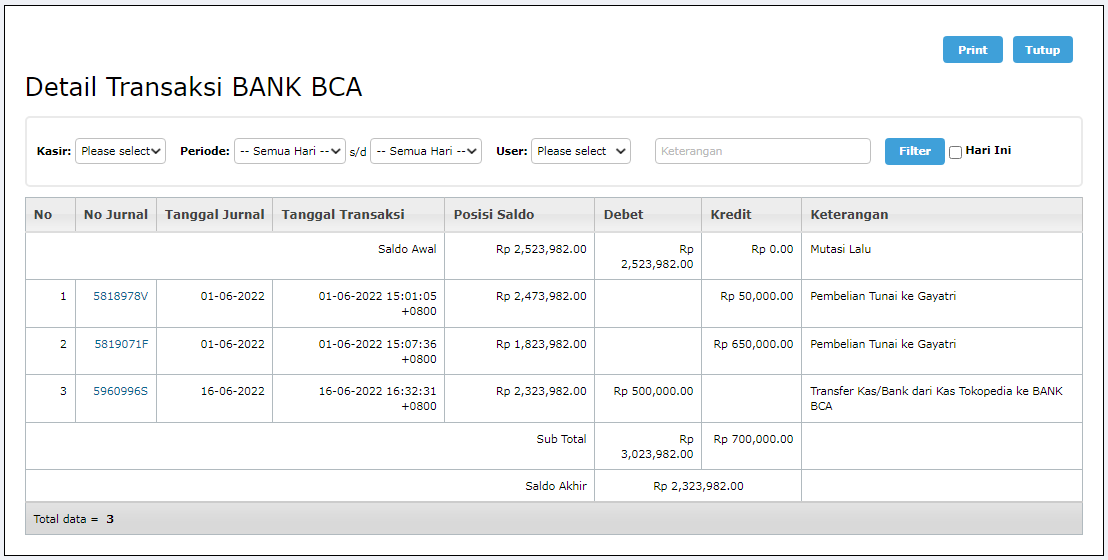Click the Posisi Saldo column header
This screenshot has height=560, width=1108.
pos(519,214)
